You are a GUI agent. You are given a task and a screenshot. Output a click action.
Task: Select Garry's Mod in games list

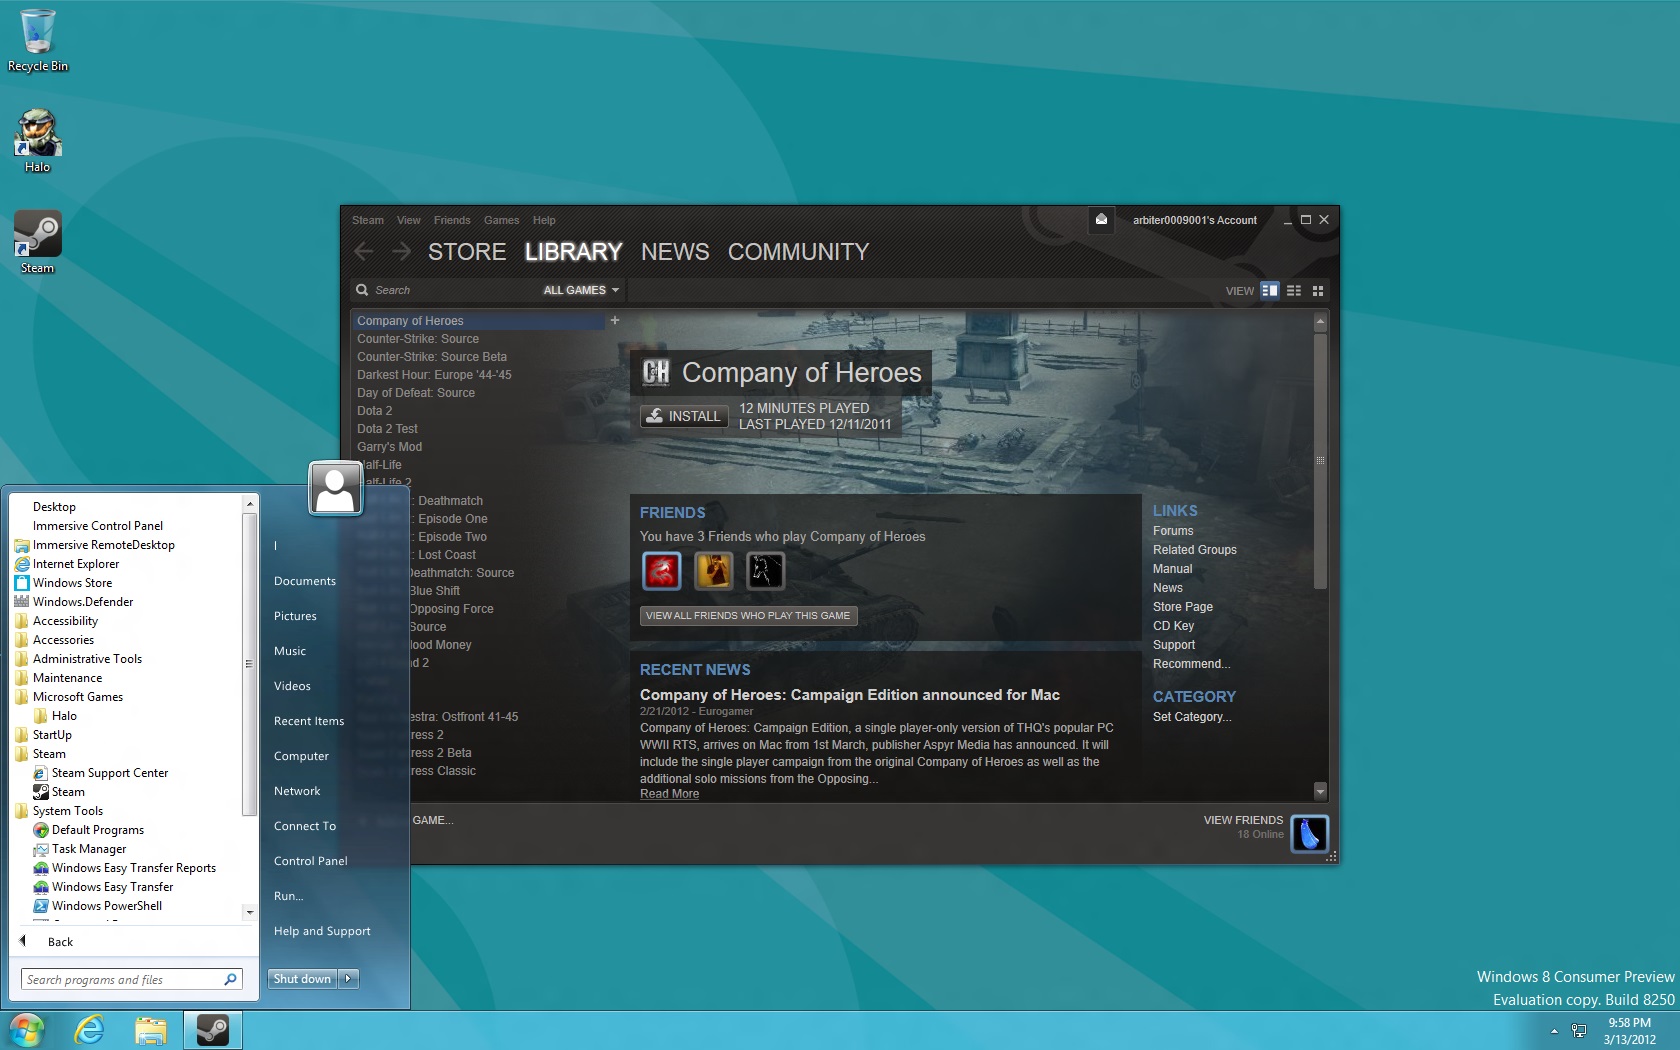pos(389,447)
